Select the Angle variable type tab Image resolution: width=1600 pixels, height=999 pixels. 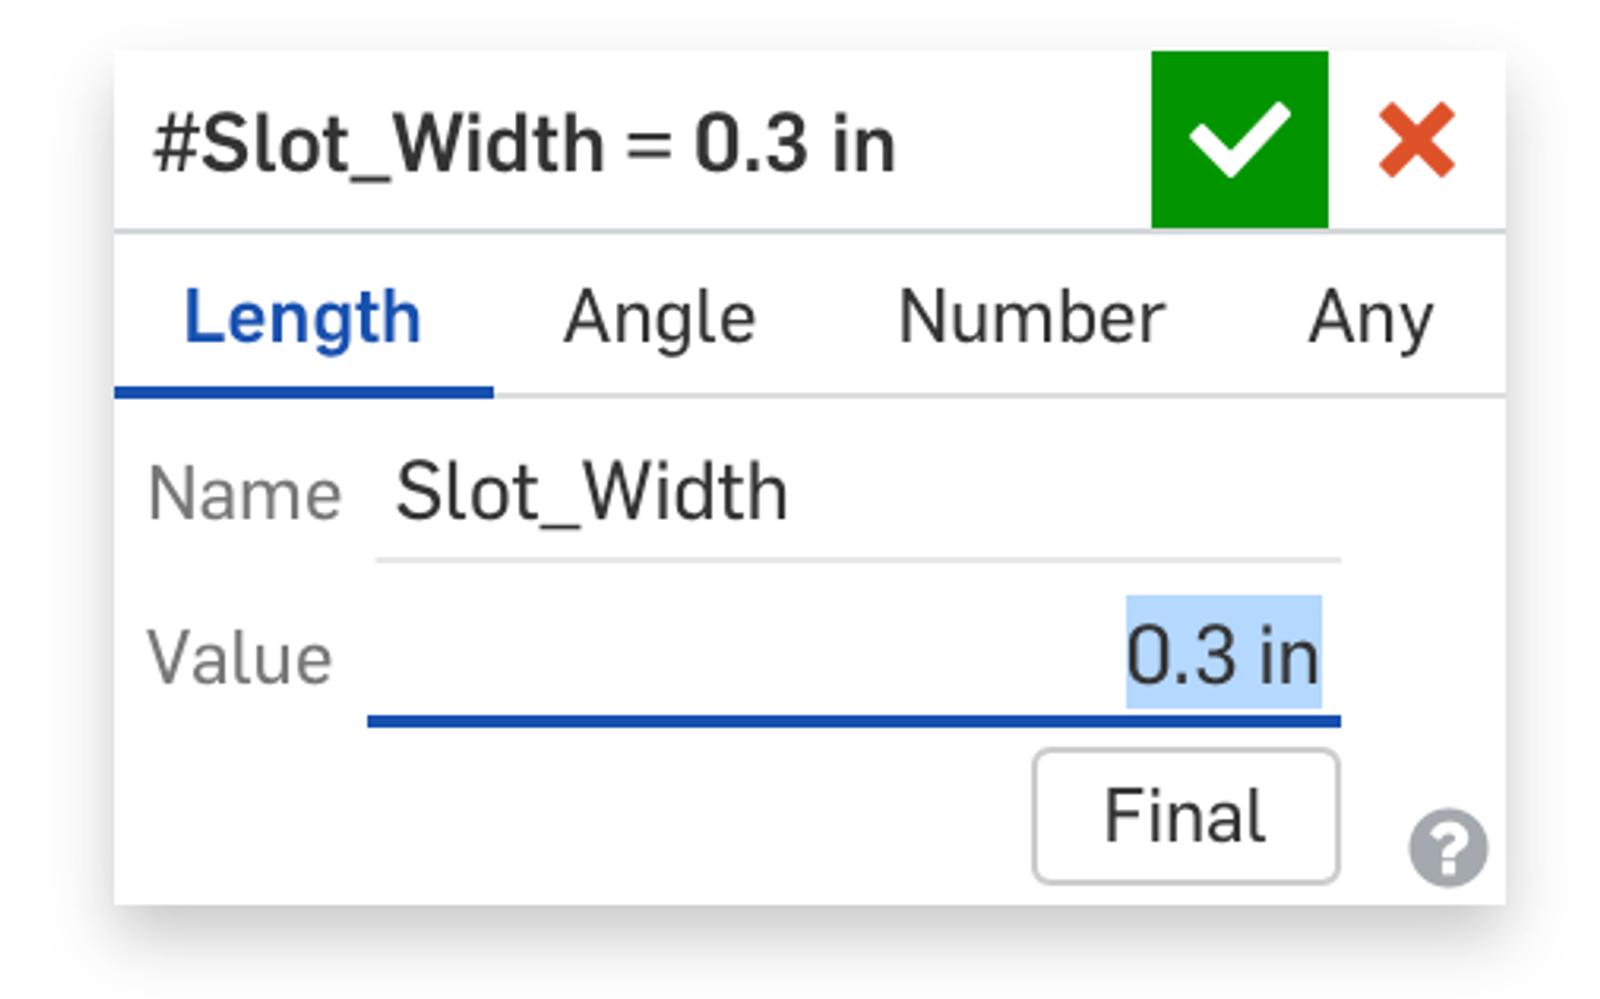[659, 318]
